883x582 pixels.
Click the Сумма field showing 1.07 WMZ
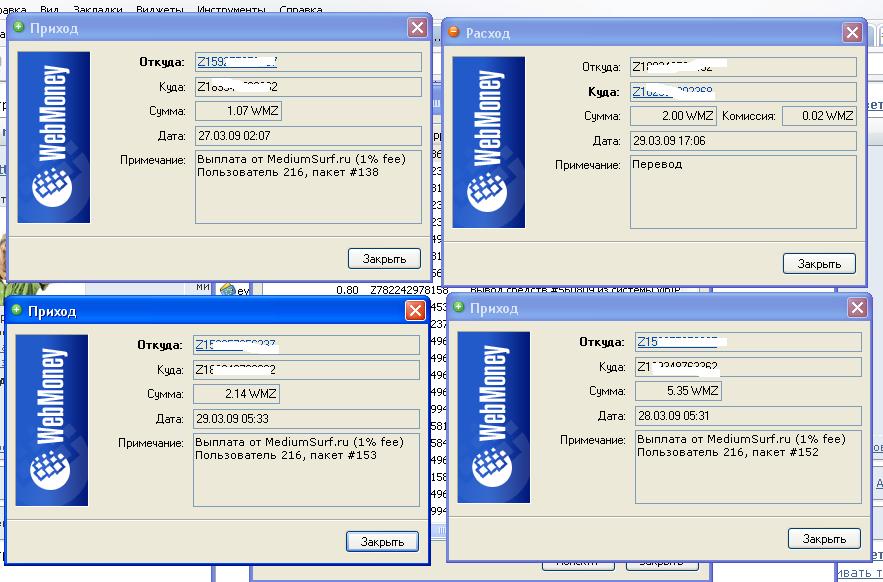point(238,111)
